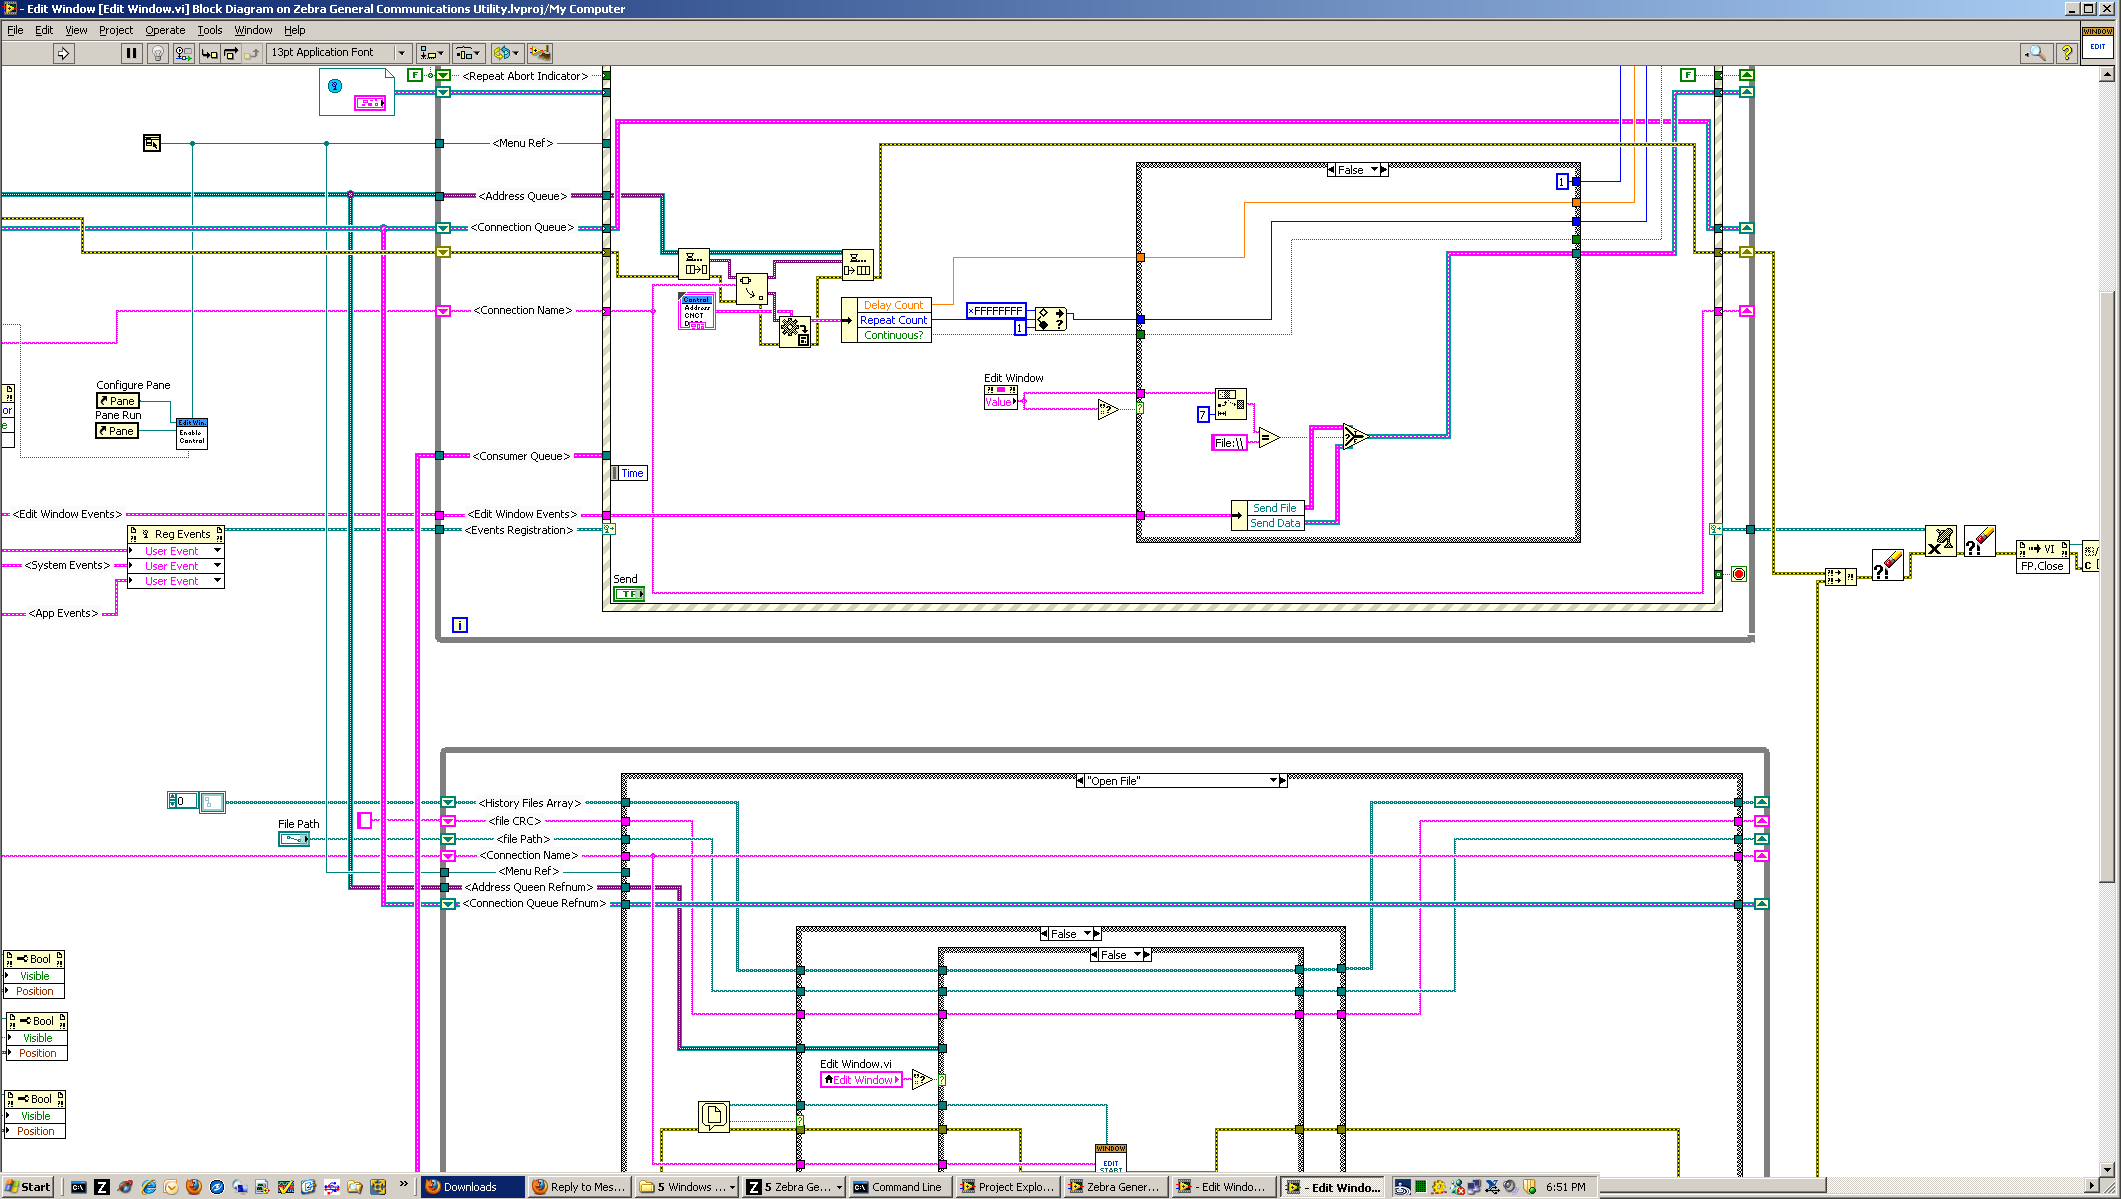Click the Windows Start button
2121x1199 pixels.
click(27, 1187)
